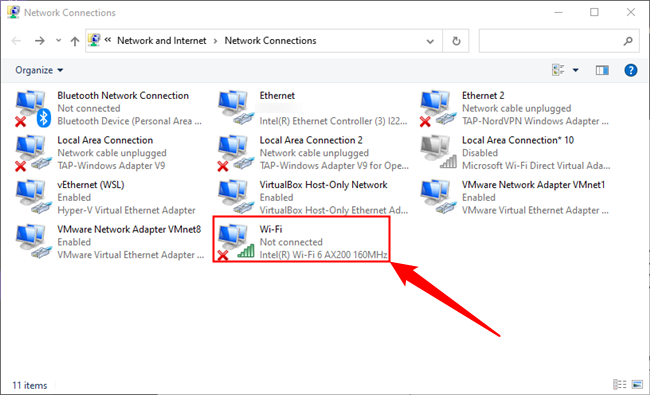Select the Local Area Connection 2 icon
The image size is (650, 395).
pos(235,153)
